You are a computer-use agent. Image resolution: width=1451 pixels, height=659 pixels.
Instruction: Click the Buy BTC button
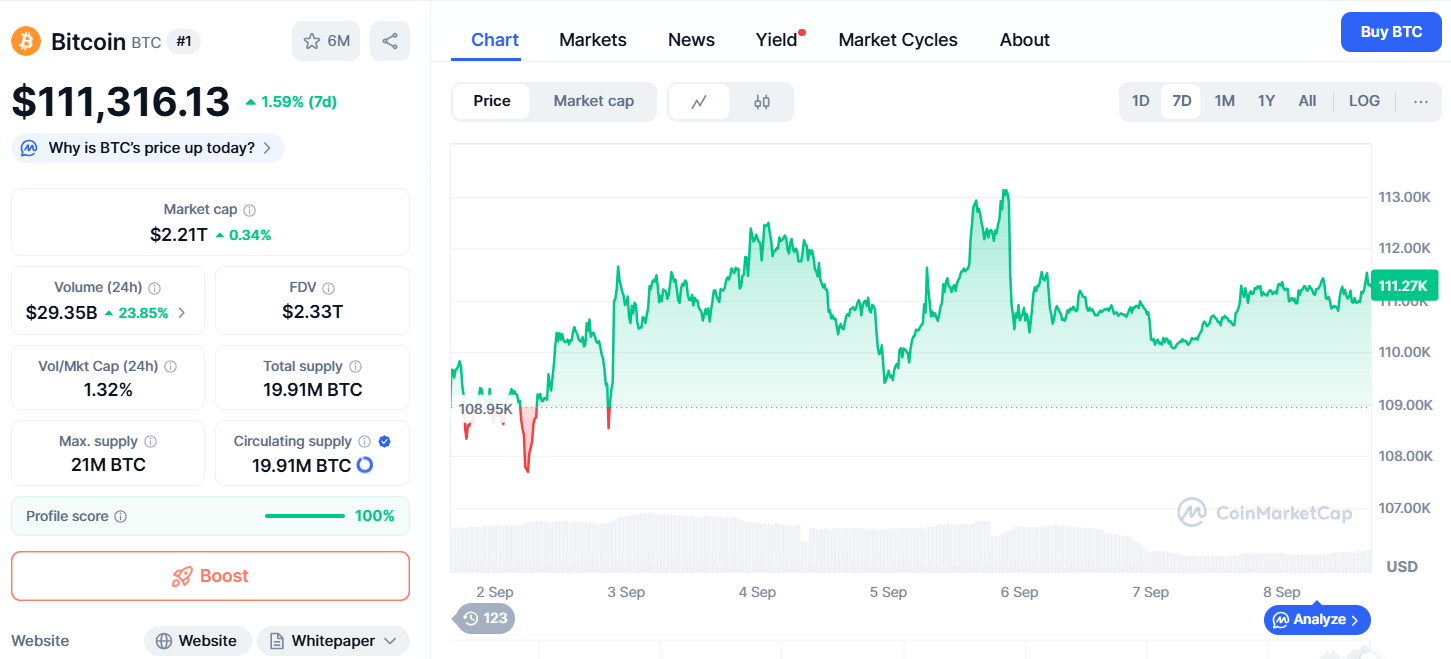[x=1391, y=32]
